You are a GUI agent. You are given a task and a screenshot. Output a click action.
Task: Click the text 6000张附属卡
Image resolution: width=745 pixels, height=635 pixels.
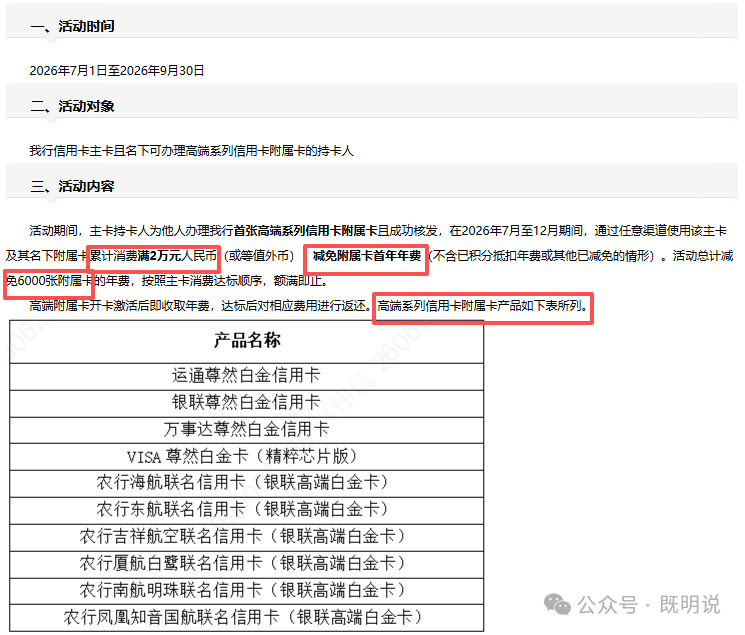(55, 281)
